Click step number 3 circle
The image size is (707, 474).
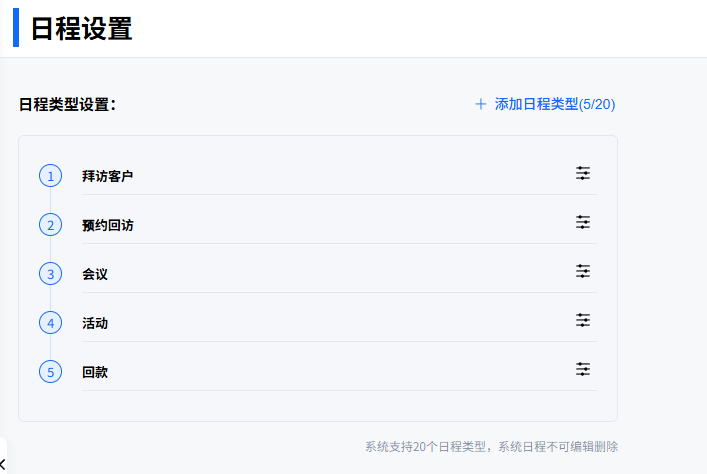click(x=50, y=274)
